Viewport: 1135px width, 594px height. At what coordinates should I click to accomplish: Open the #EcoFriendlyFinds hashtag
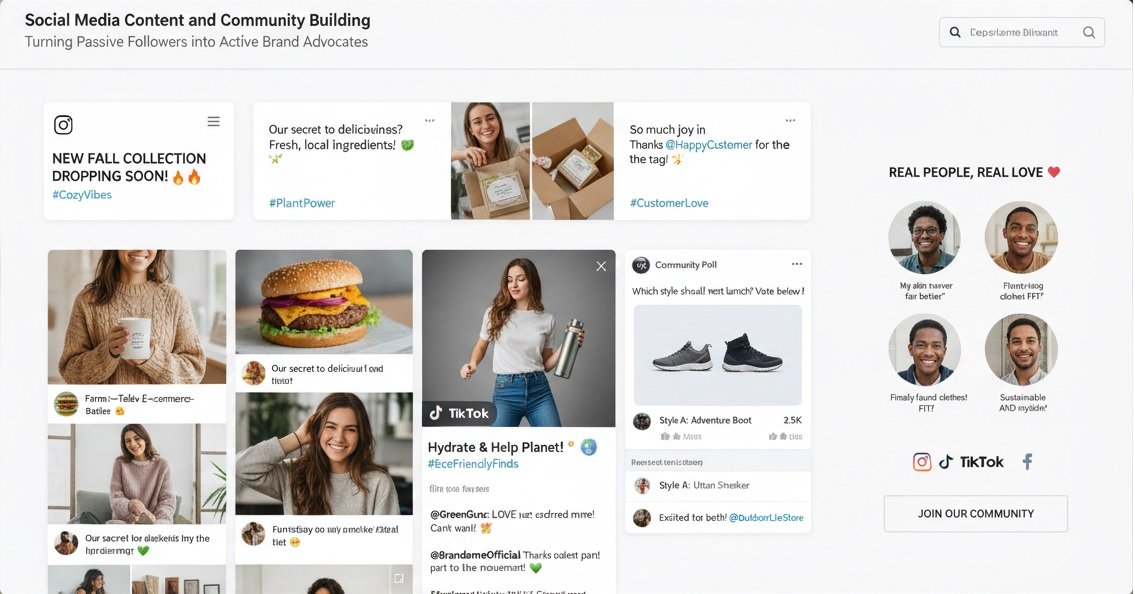point(473,464)
